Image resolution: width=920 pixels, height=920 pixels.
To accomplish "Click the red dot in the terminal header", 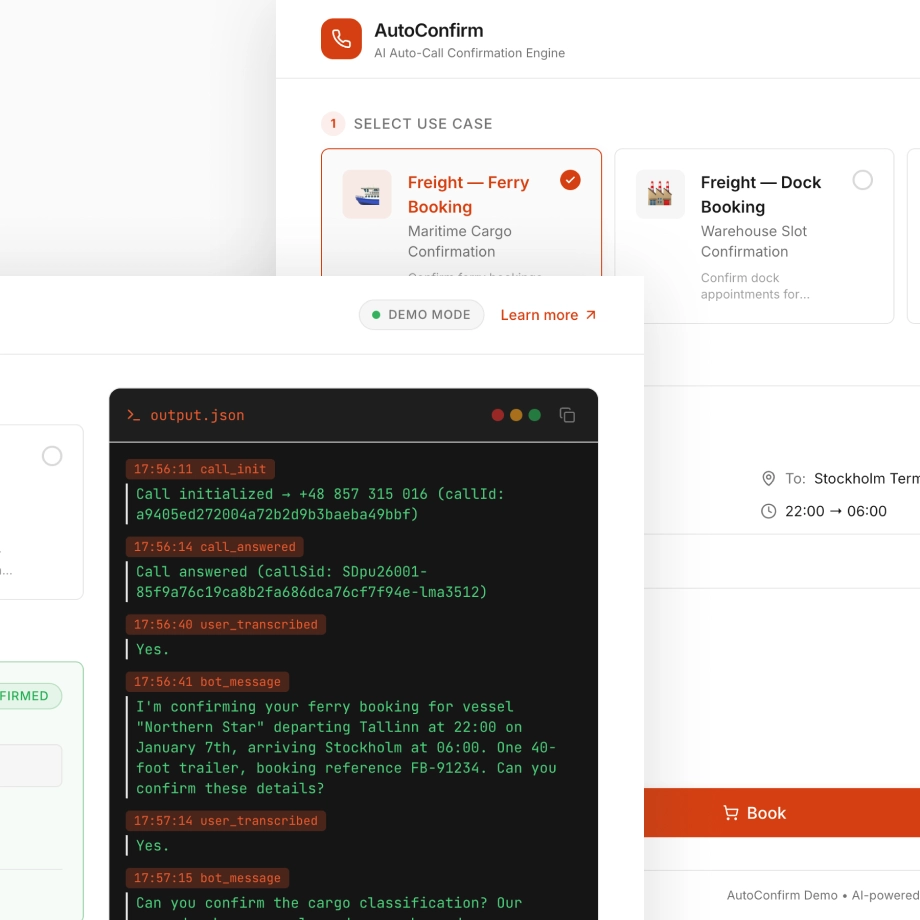I will pyautogui.click(x=498, y=415).
